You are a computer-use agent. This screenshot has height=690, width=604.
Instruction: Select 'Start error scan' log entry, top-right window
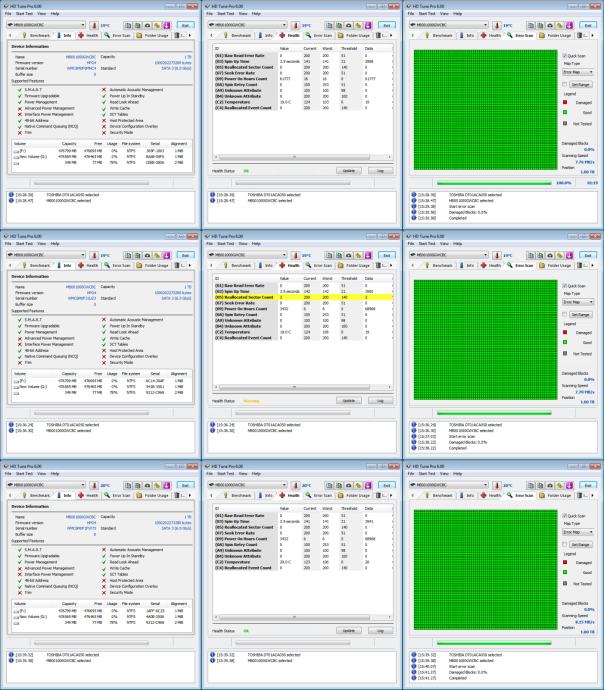coord(461,206)
